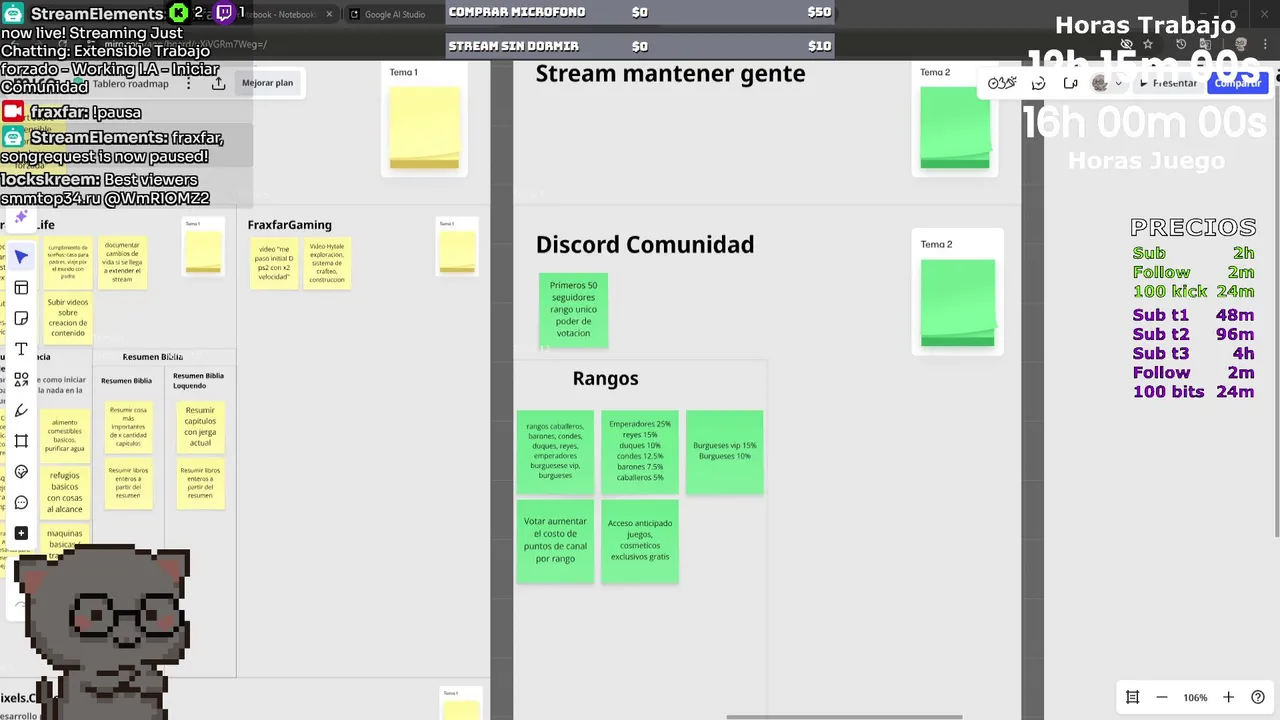Select the Comment tool
The width and height of the screenshot is (1280, 720).
point(21,502)
